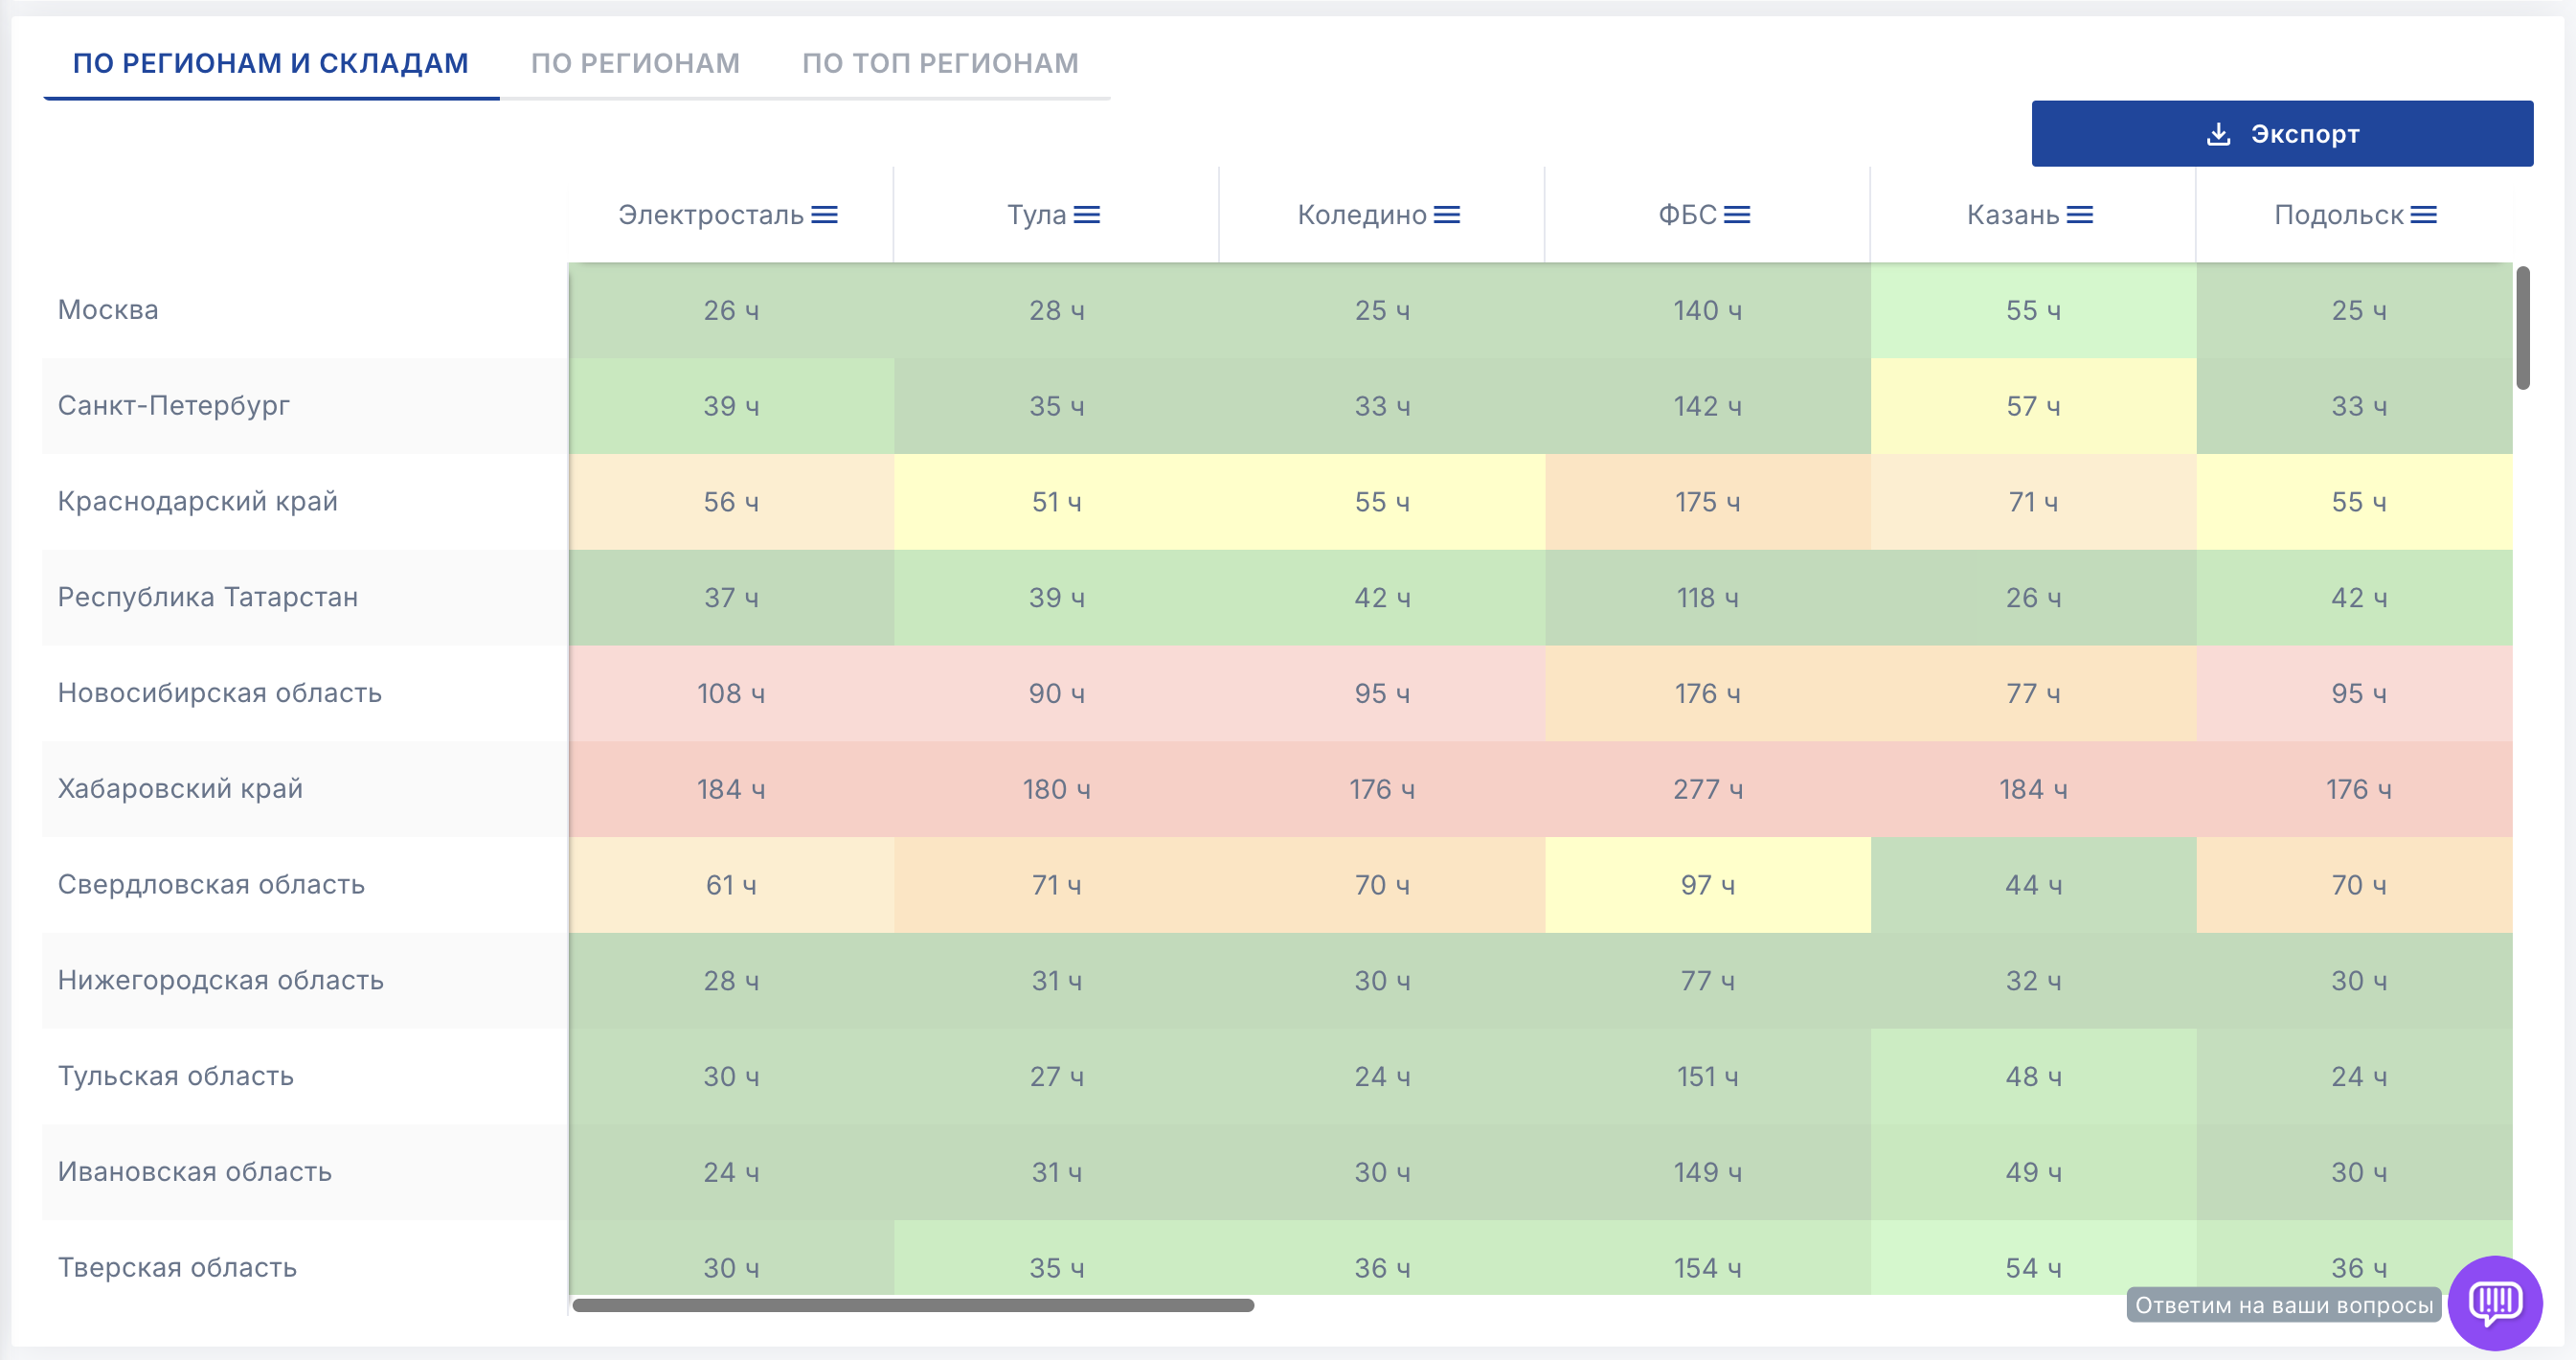Screen dimensions: 2576x1360
Task: Open the Казань column menu icon
Action: pos(2080,215)
